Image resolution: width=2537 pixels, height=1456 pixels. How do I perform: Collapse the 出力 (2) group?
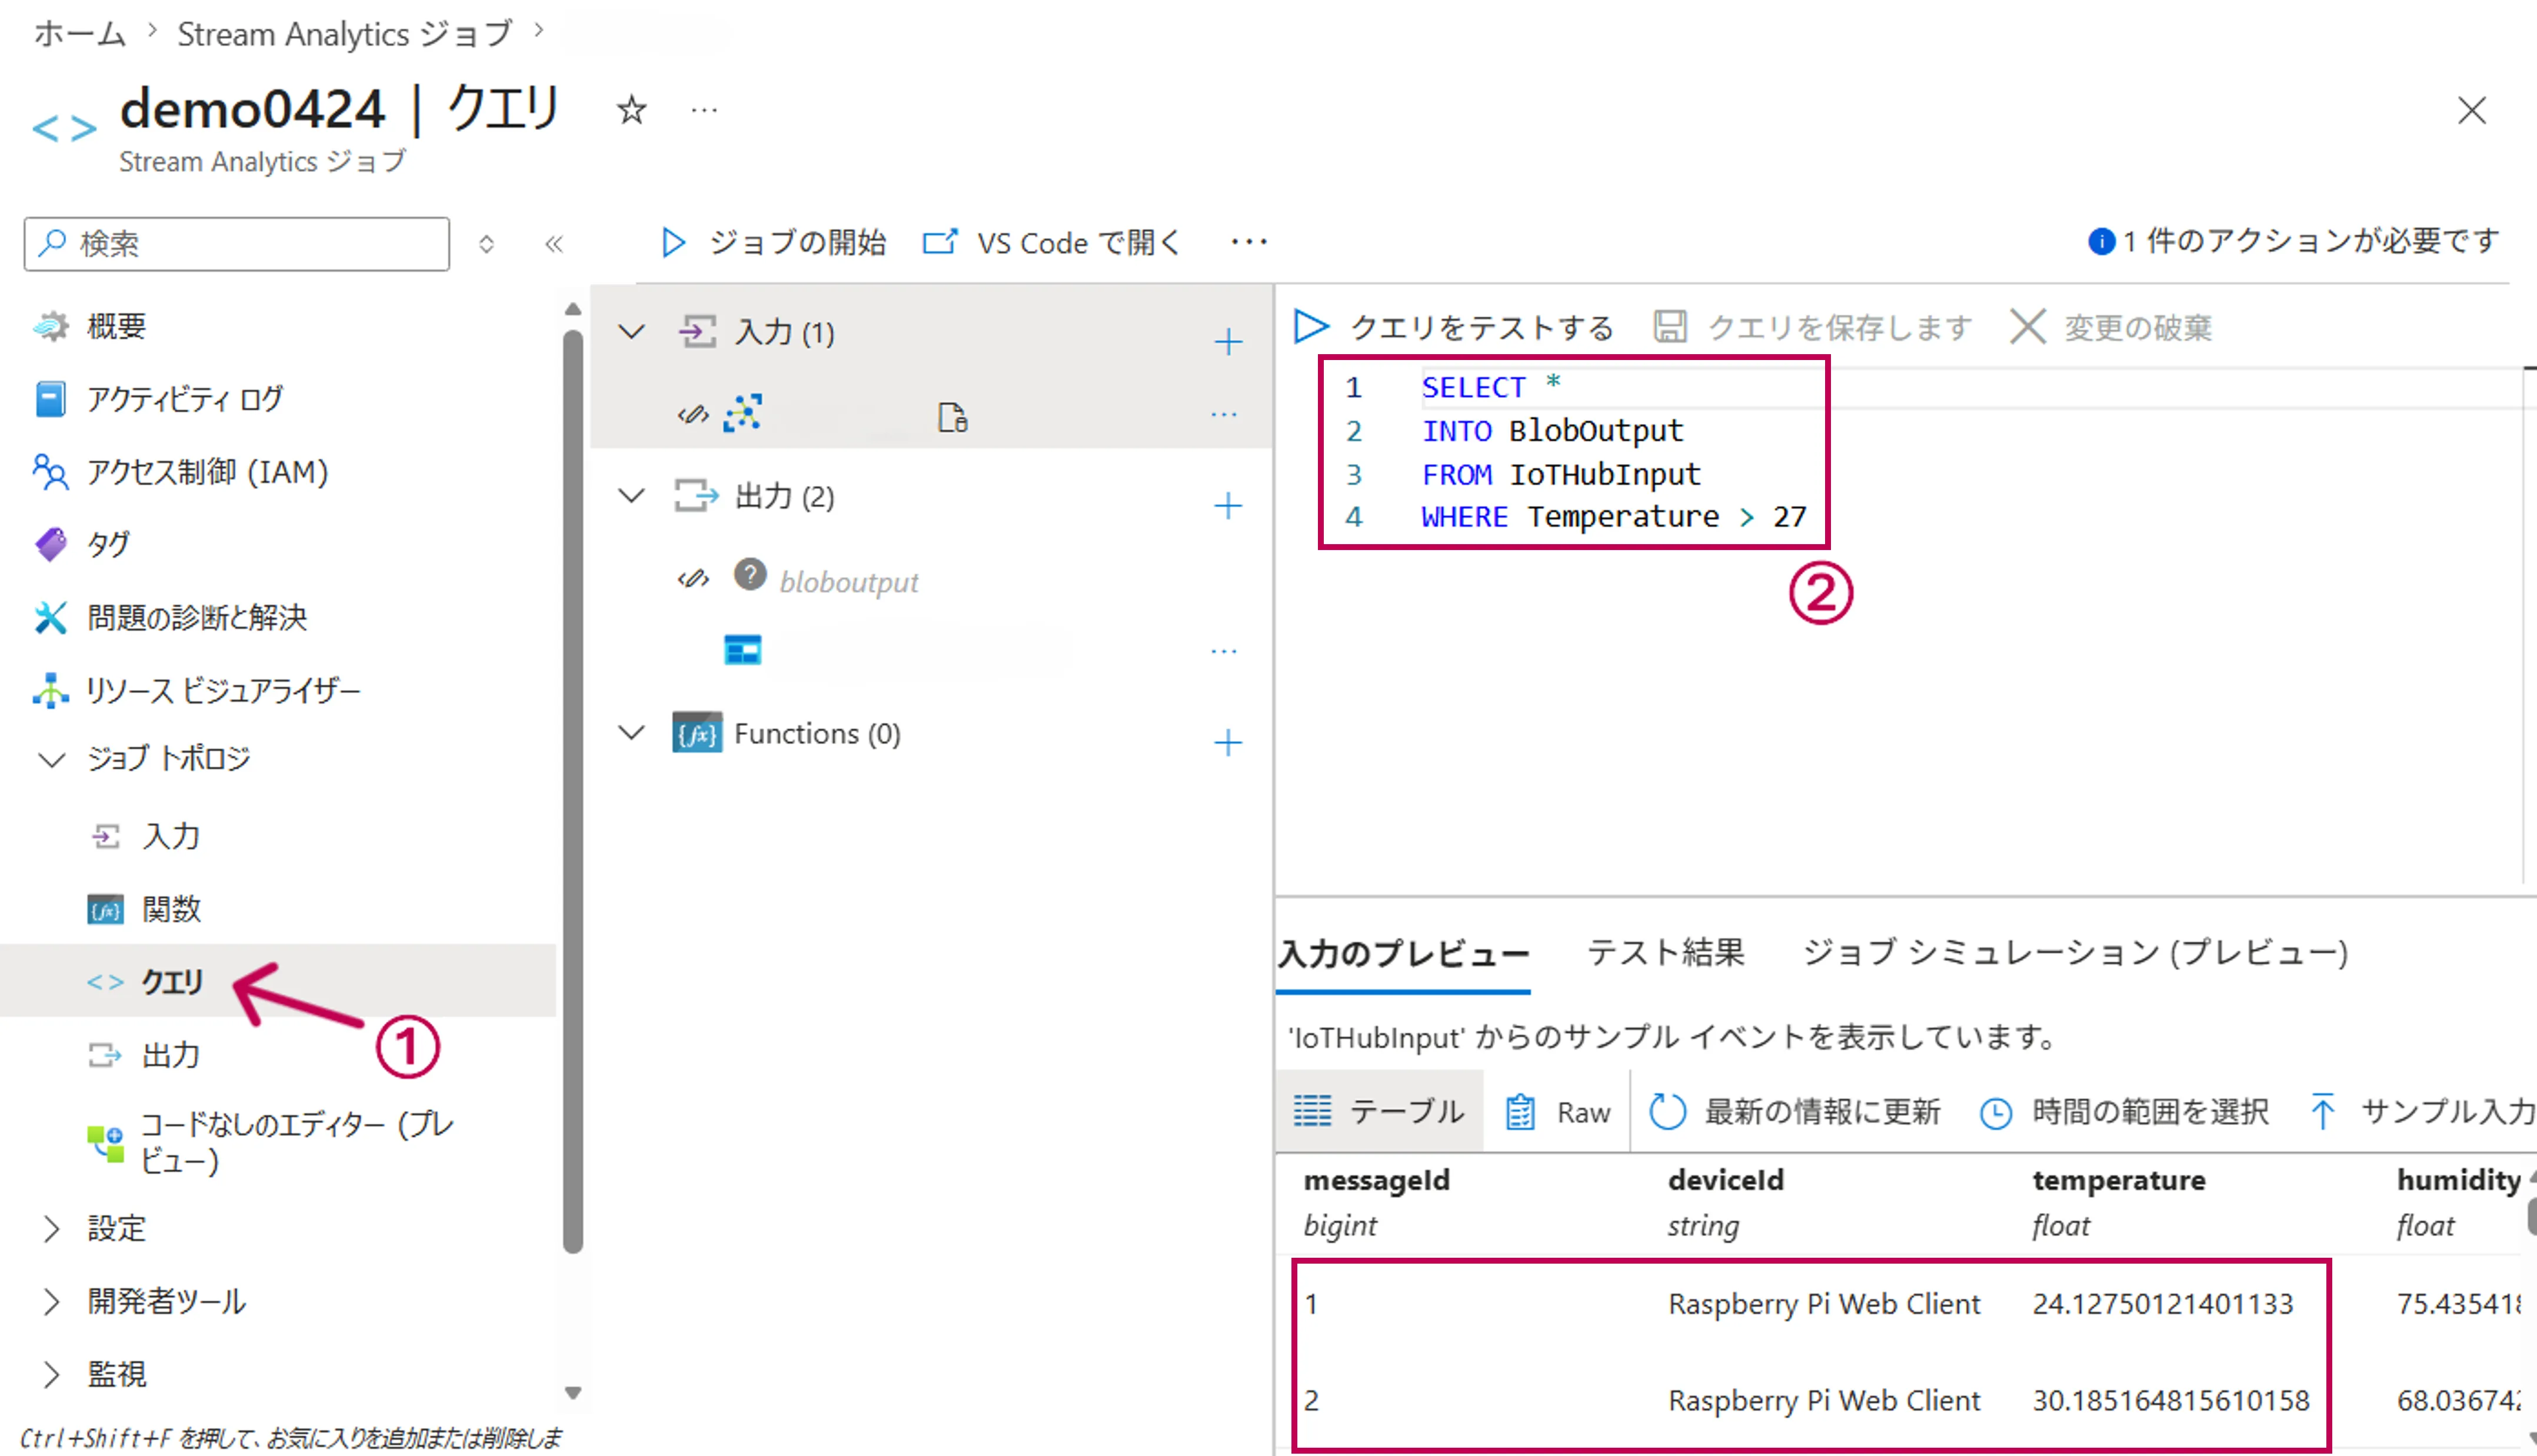(x=632, y=495)
